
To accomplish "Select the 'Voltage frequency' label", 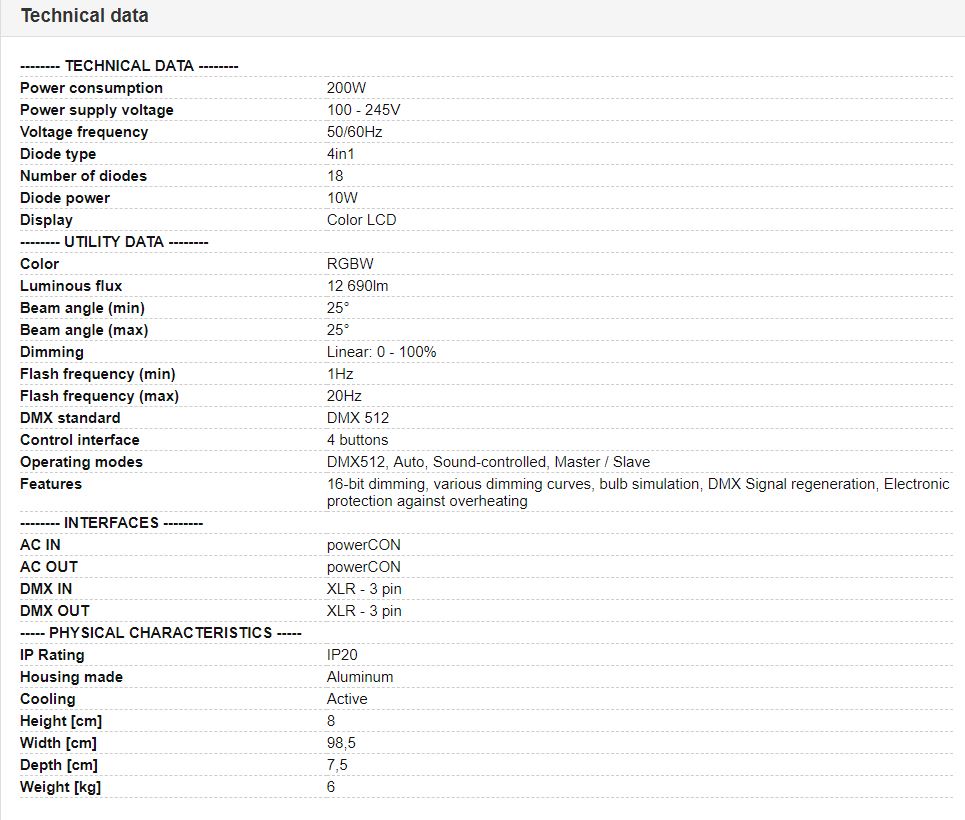I will pyautogui.click(x=84, y=132).
